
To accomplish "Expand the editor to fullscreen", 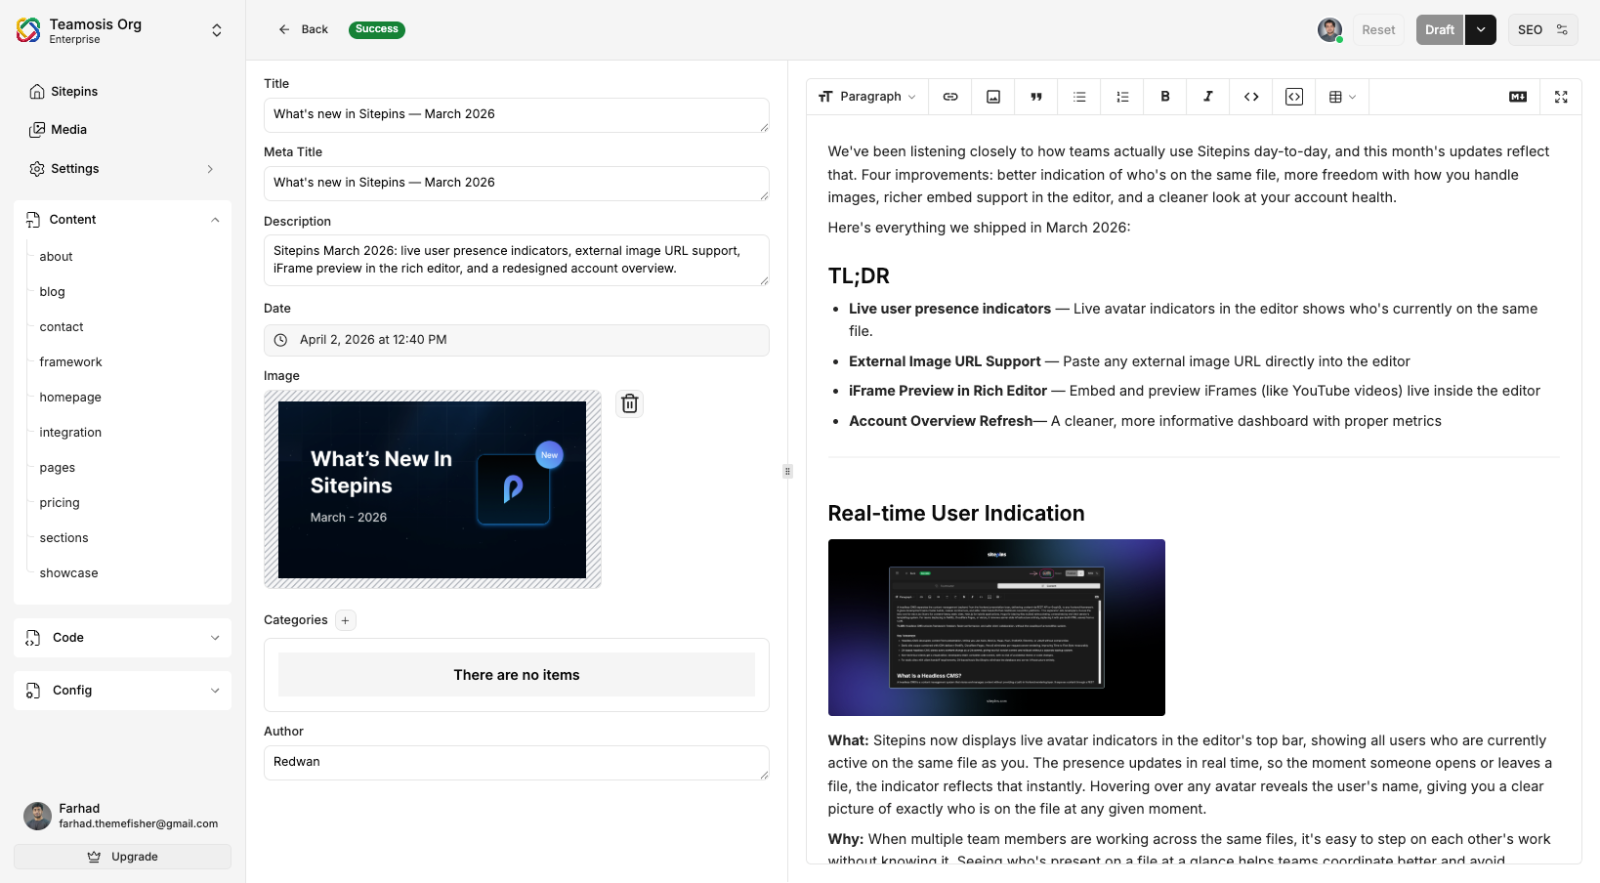I will click(1561, 97).
